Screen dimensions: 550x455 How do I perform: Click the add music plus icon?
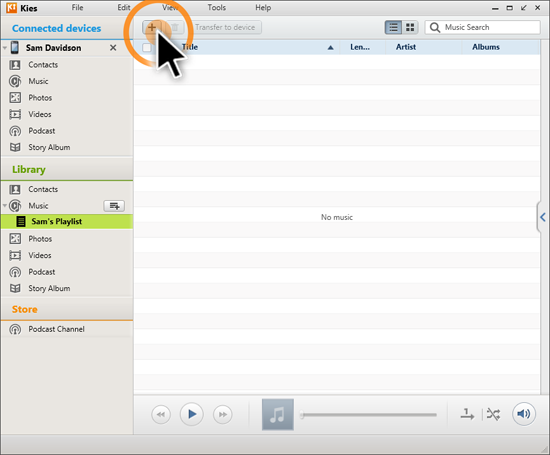[x=152, y=27]
